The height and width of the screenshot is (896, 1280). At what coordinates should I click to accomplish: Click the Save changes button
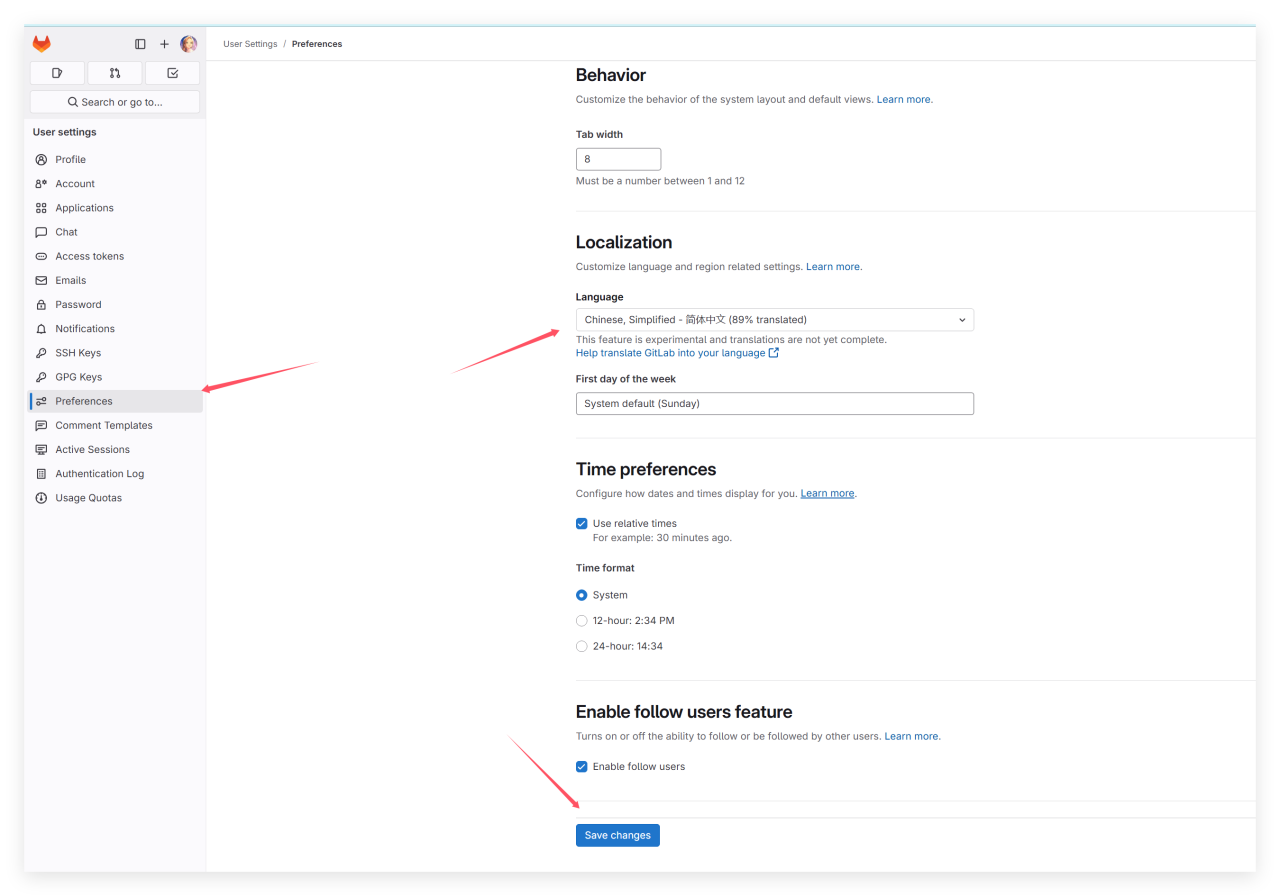click(x=618, y=835)
